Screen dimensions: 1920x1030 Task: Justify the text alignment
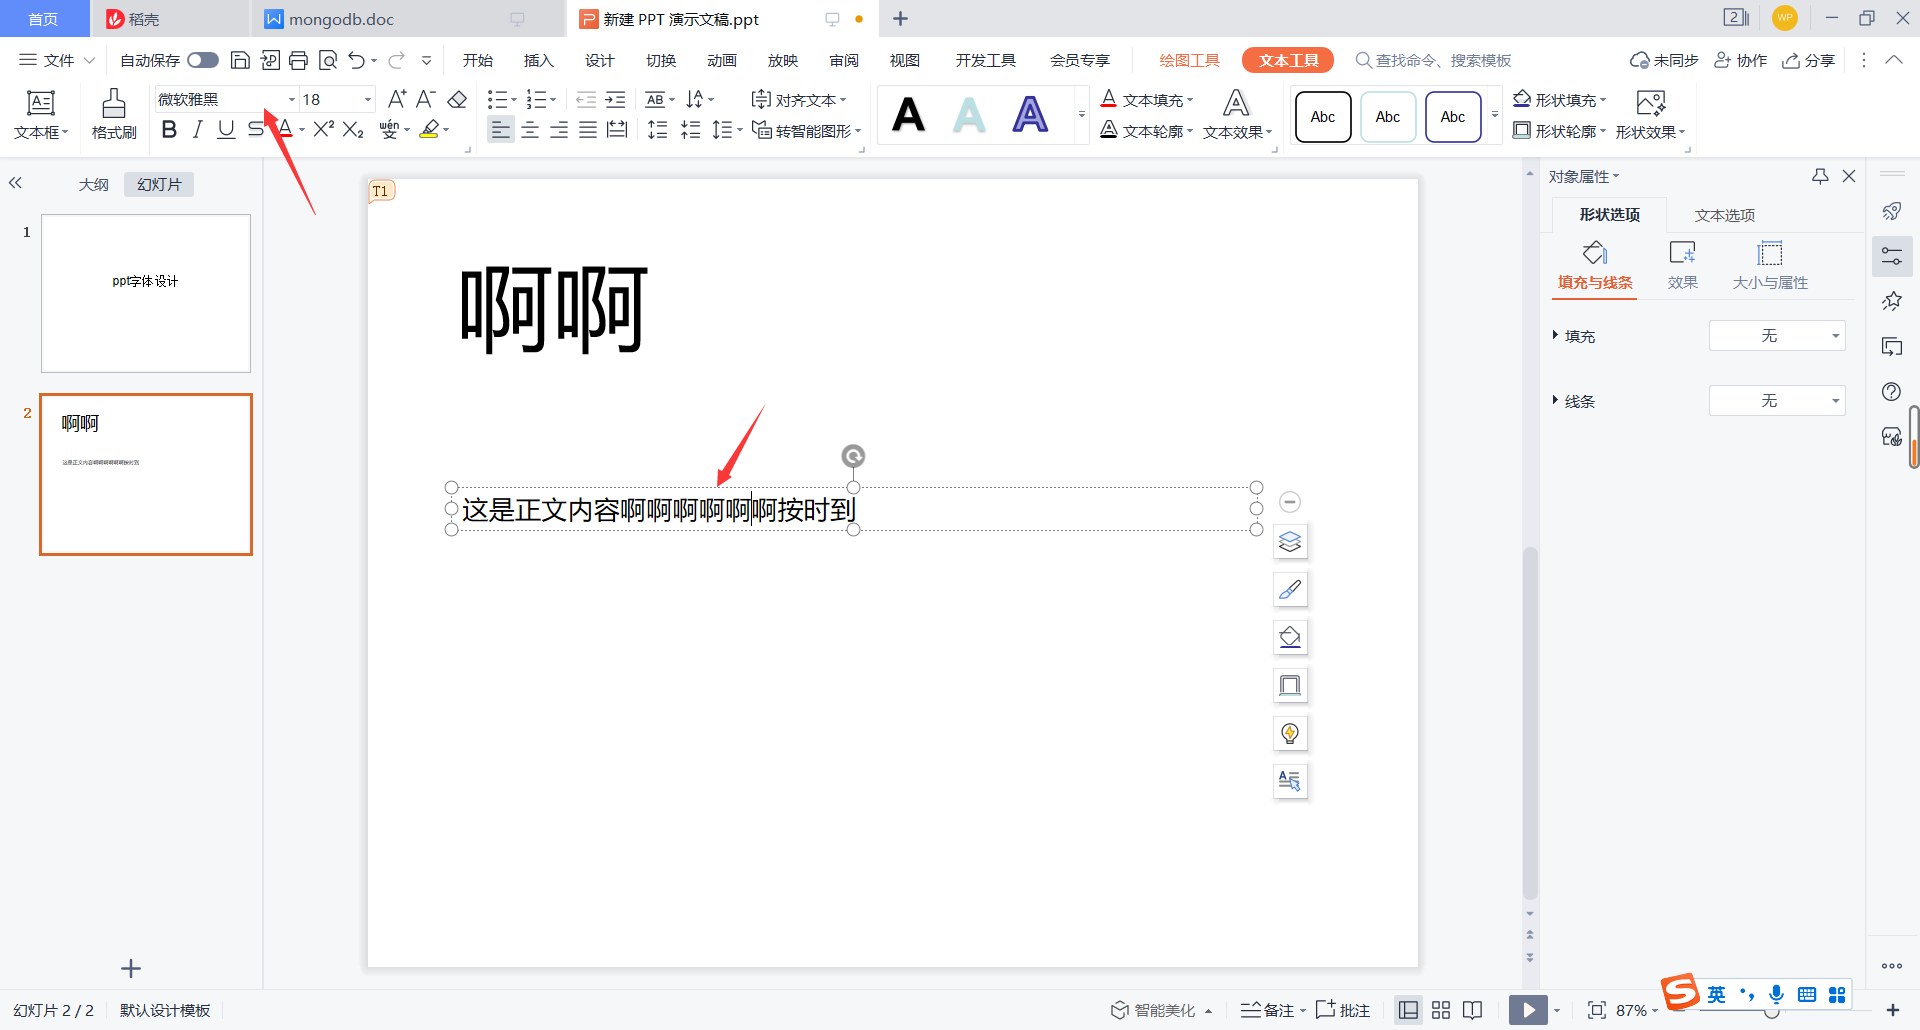tap(588, 130)
